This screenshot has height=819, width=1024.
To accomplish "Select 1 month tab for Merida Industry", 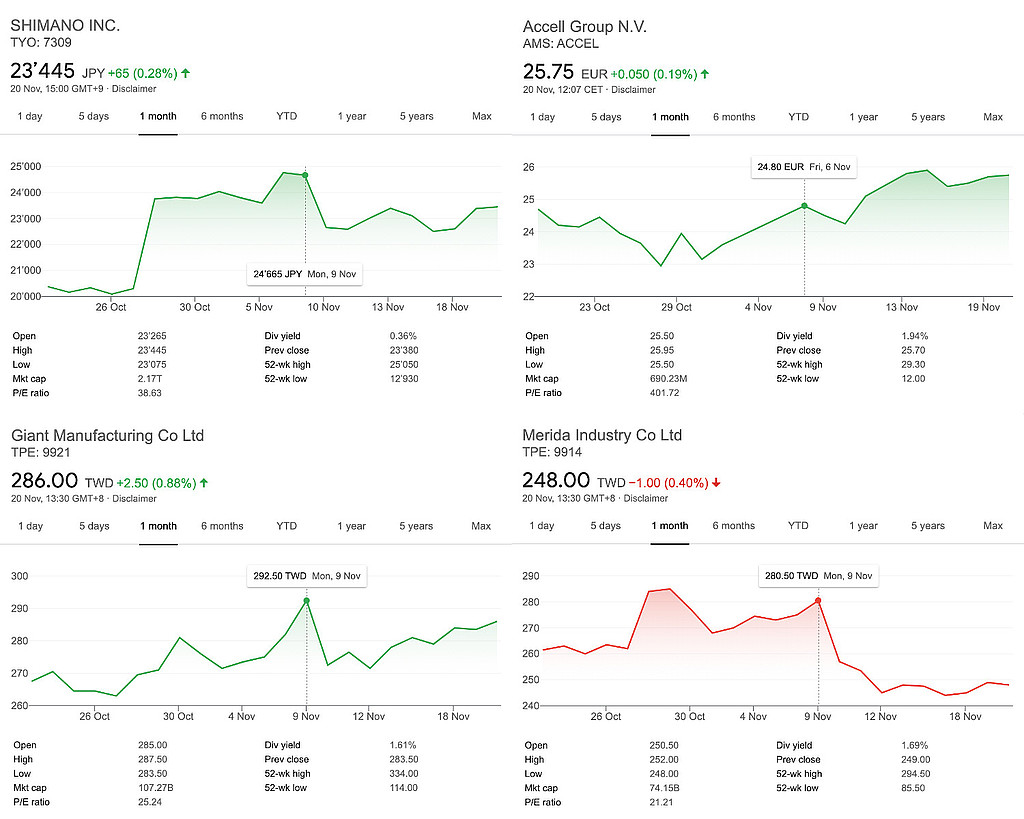I will point(670,526).
